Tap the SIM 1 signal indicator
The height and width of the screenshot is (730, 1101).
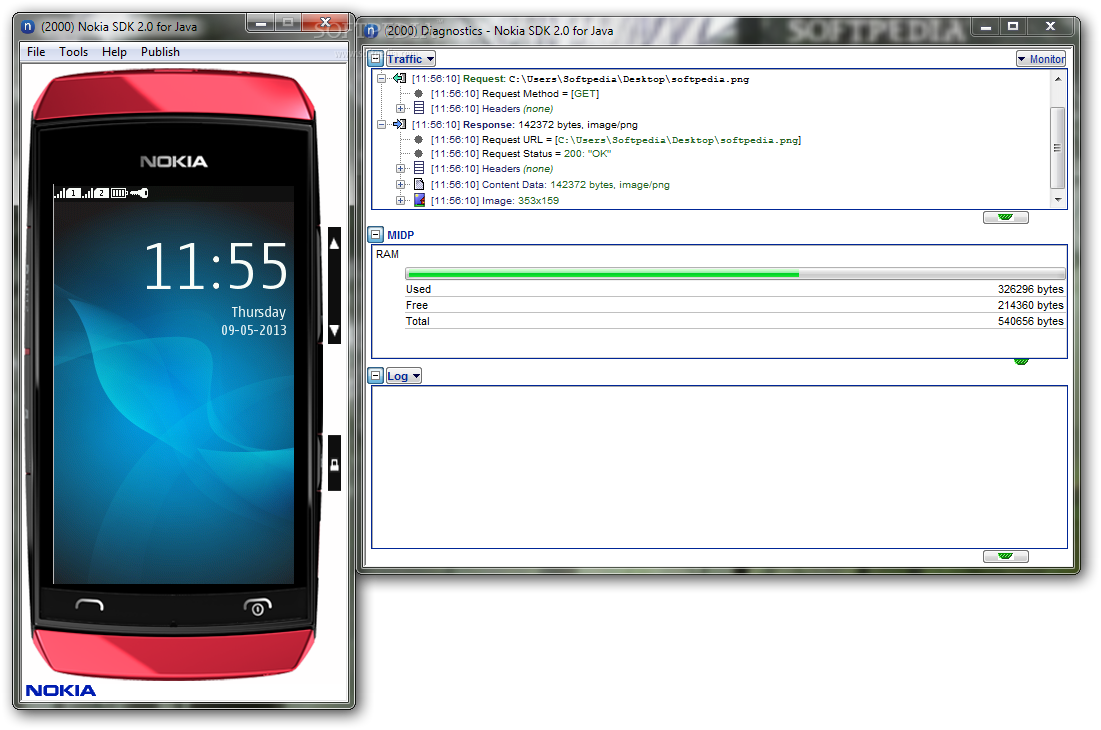pyautogui.click(x=67, y=192)
